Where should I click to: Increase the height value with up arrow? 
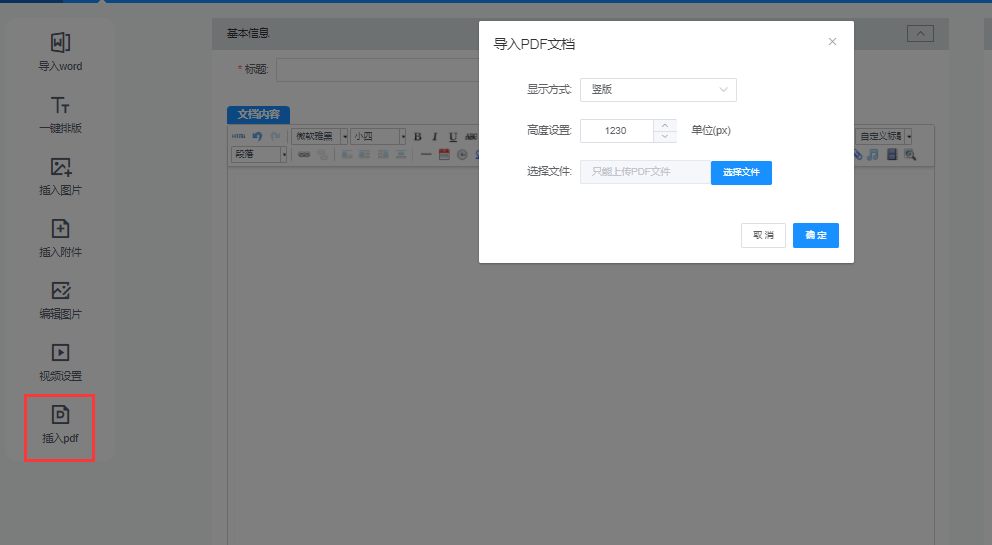pyautogui.click(x=665, y=125)
